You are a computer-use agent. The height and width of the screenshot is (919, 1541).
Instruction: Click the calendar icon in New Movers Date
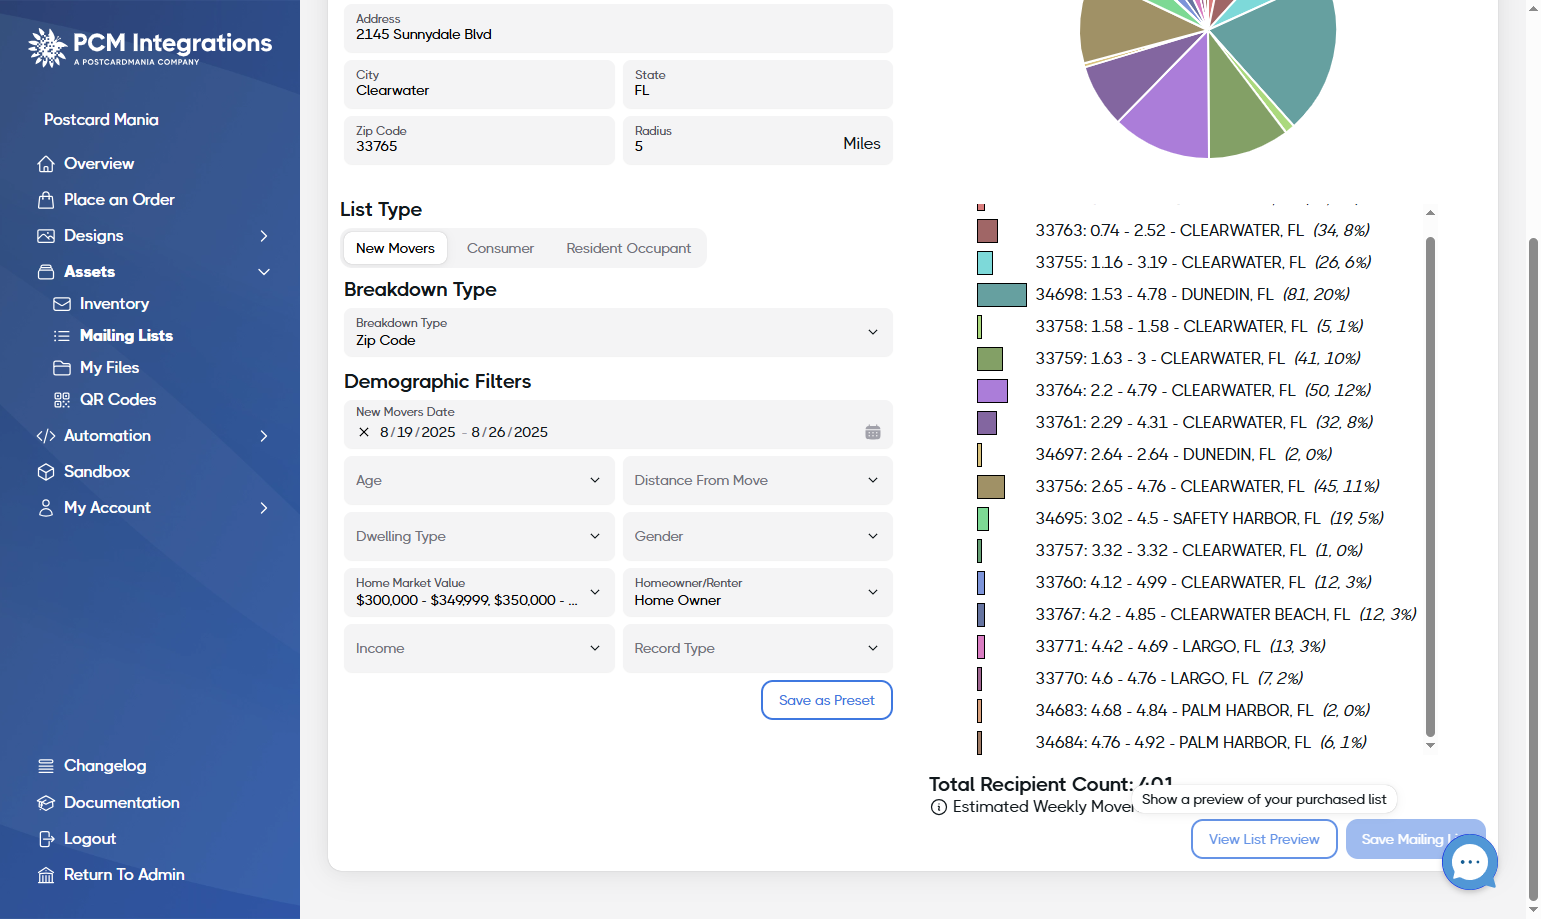(872, 432)
